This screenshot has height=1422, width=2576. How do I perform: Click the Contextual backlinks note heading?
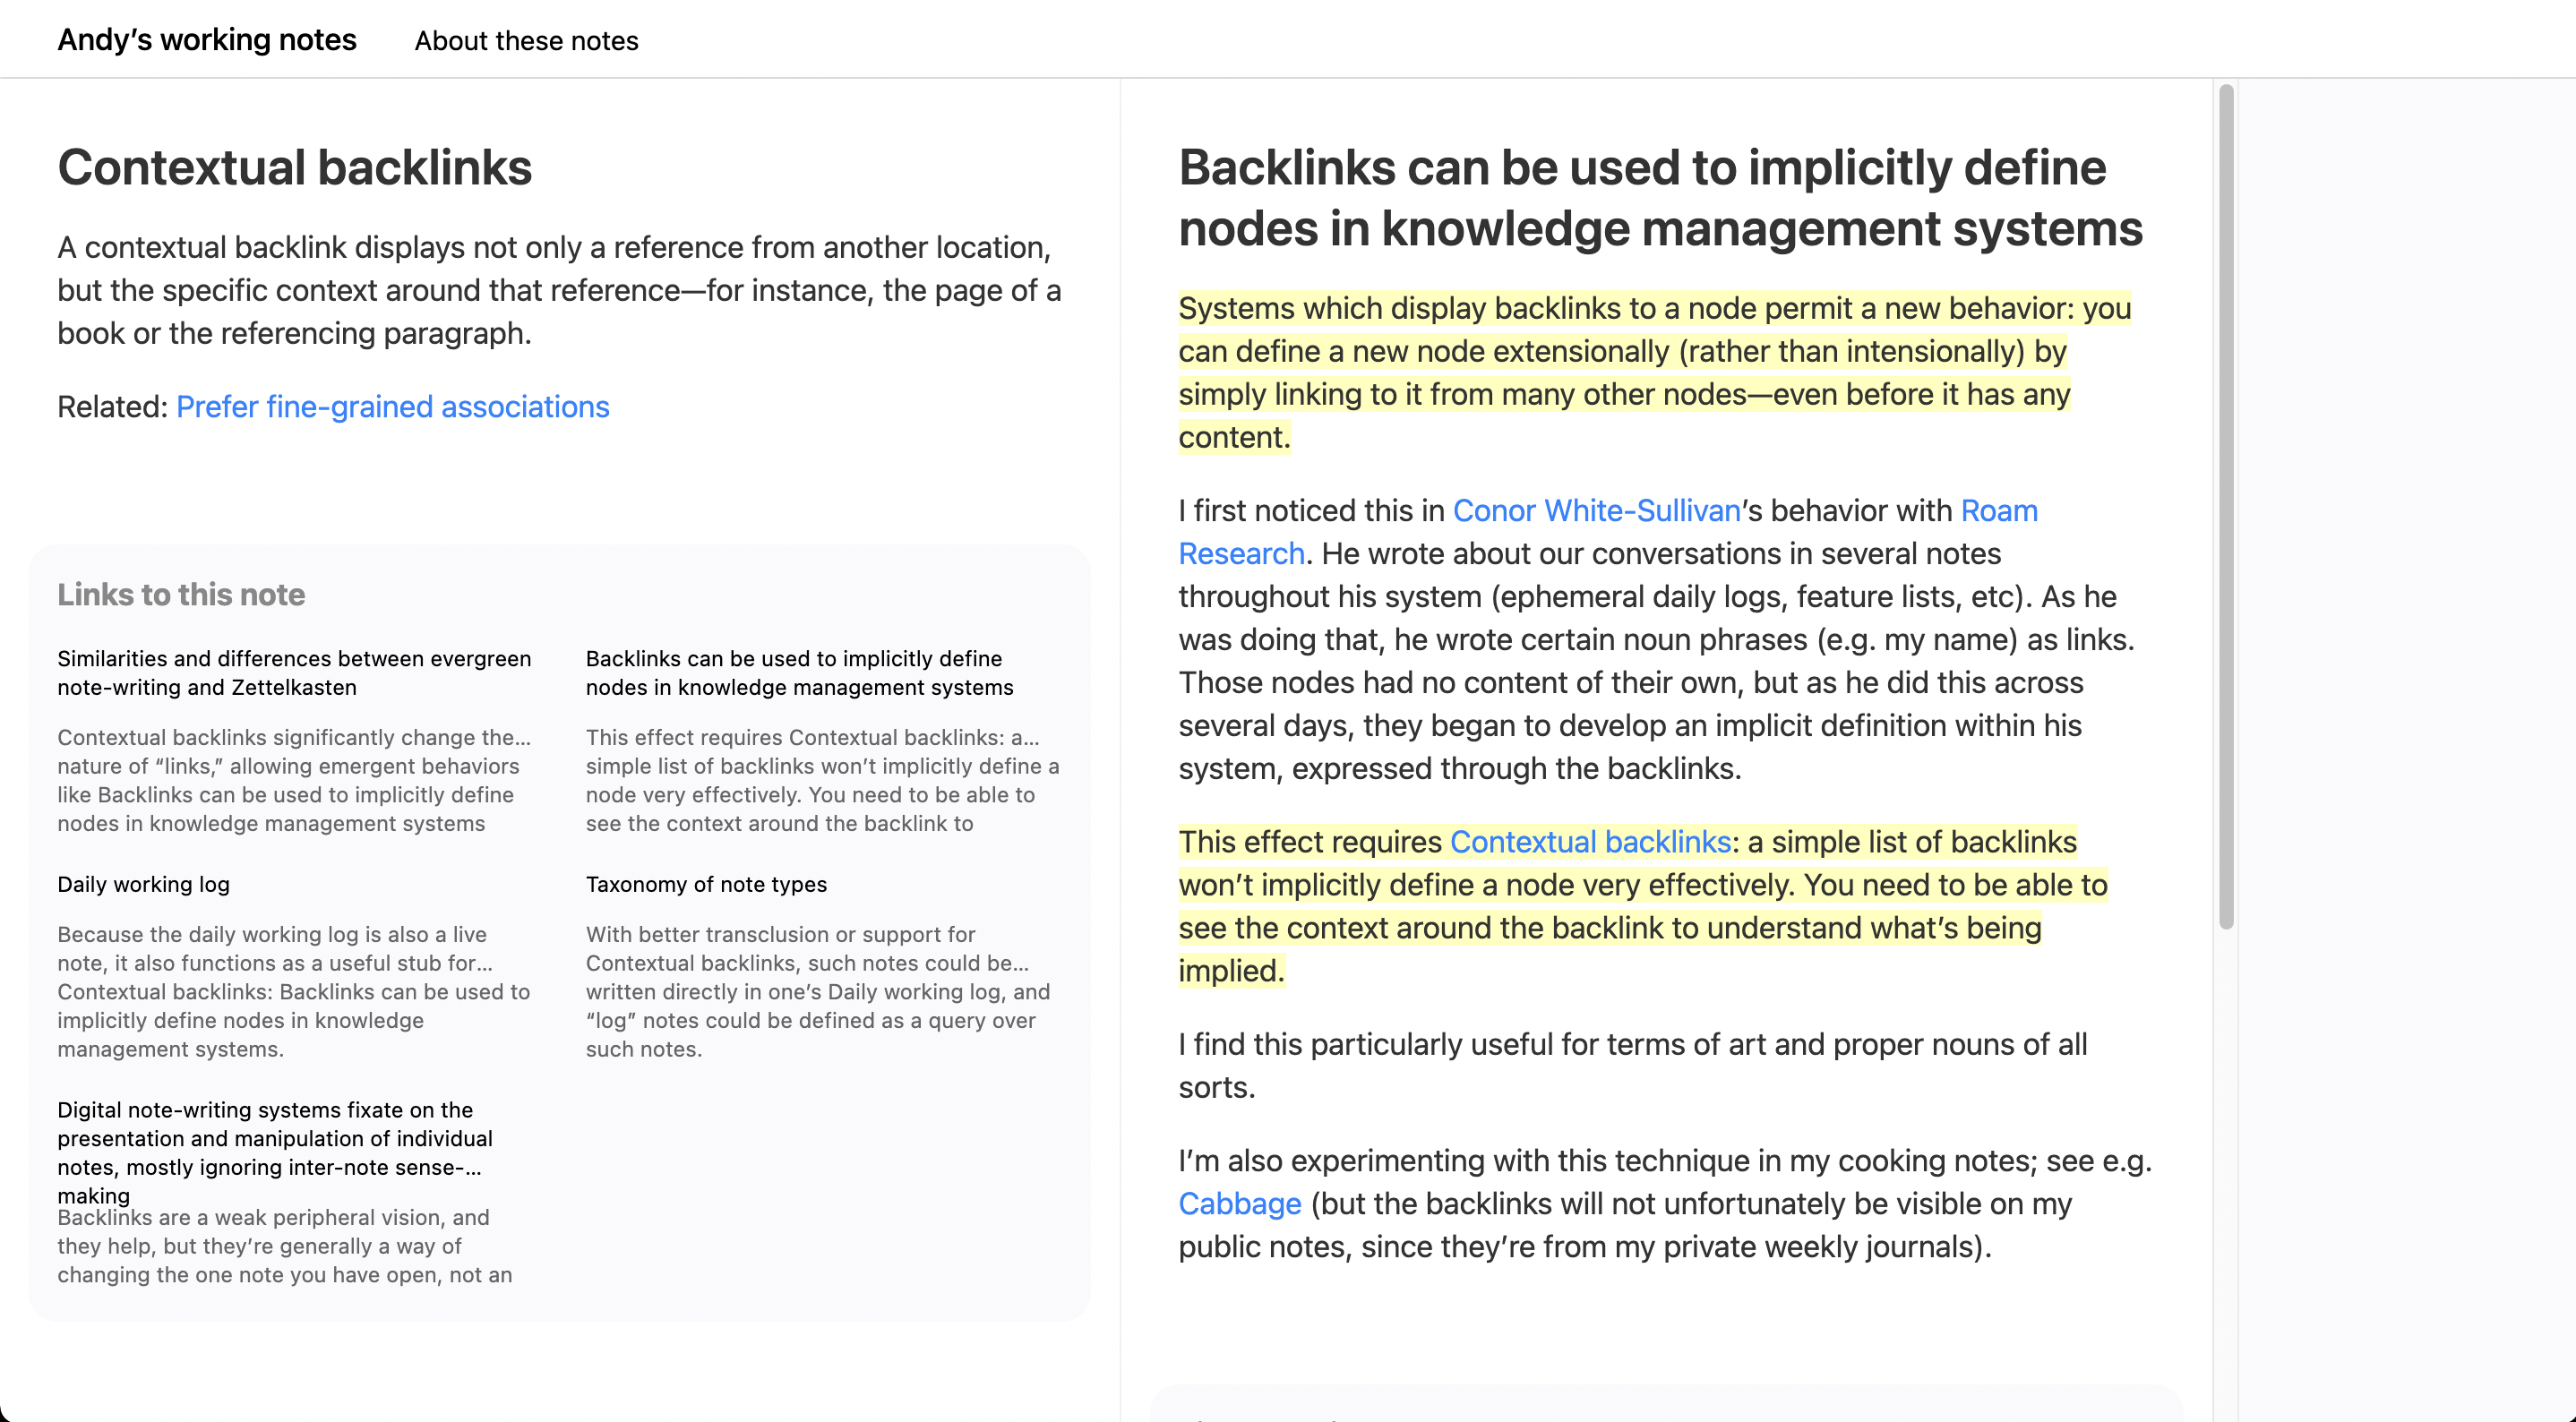[294, 167]
